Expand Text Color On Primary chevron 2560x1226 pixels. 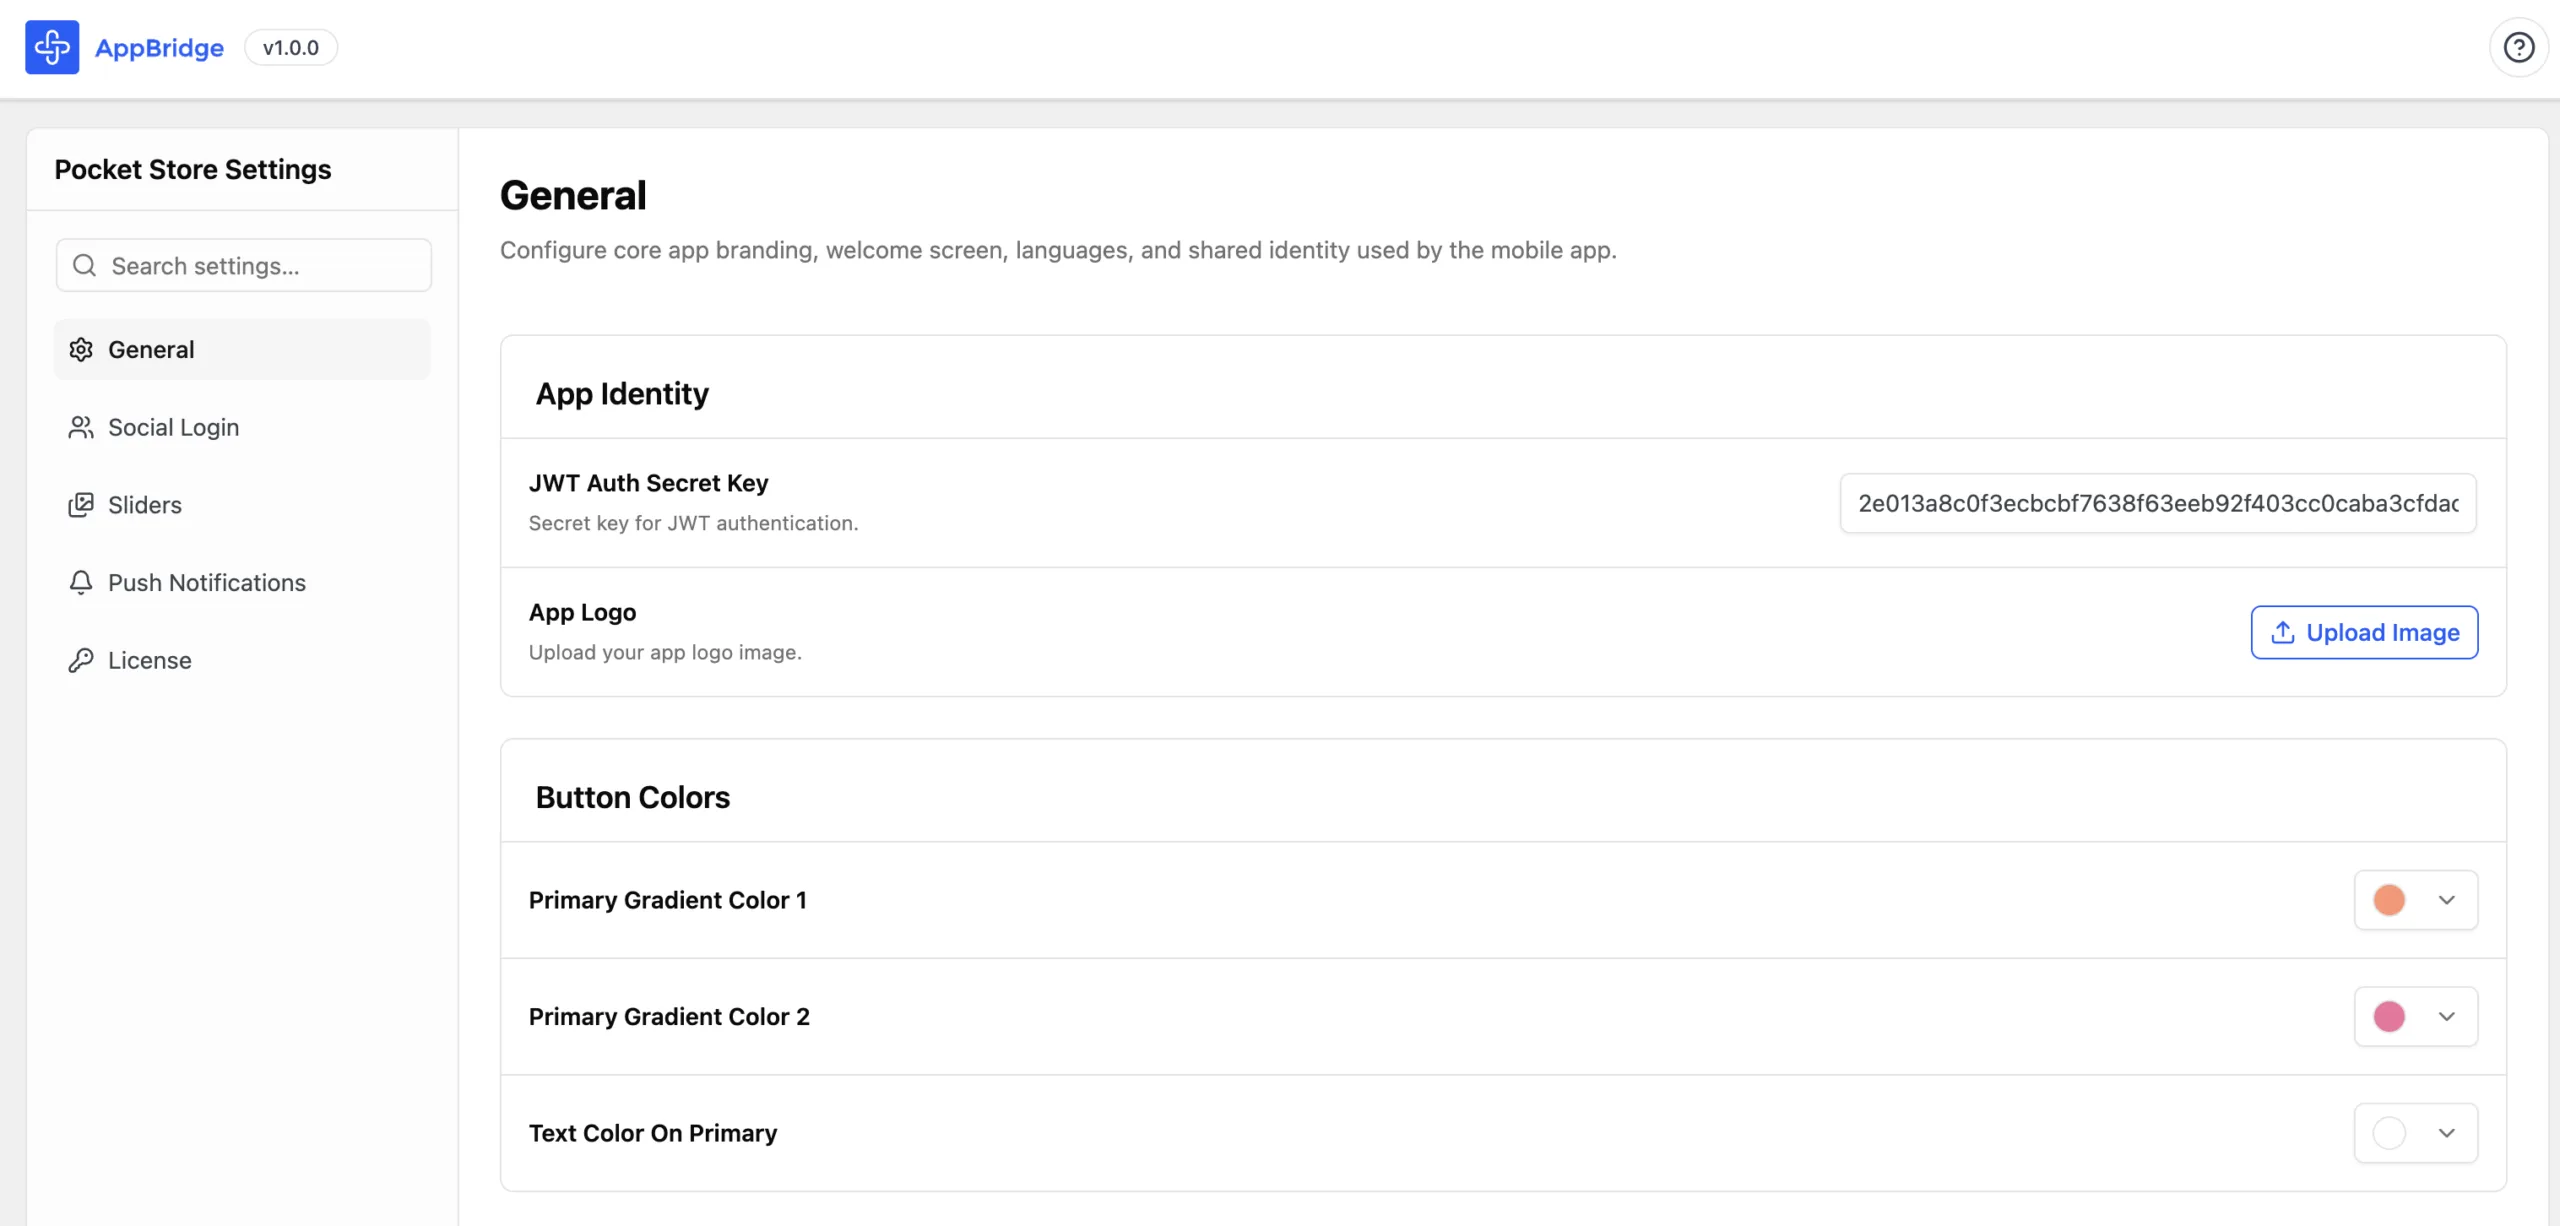coord(2447,1133)
